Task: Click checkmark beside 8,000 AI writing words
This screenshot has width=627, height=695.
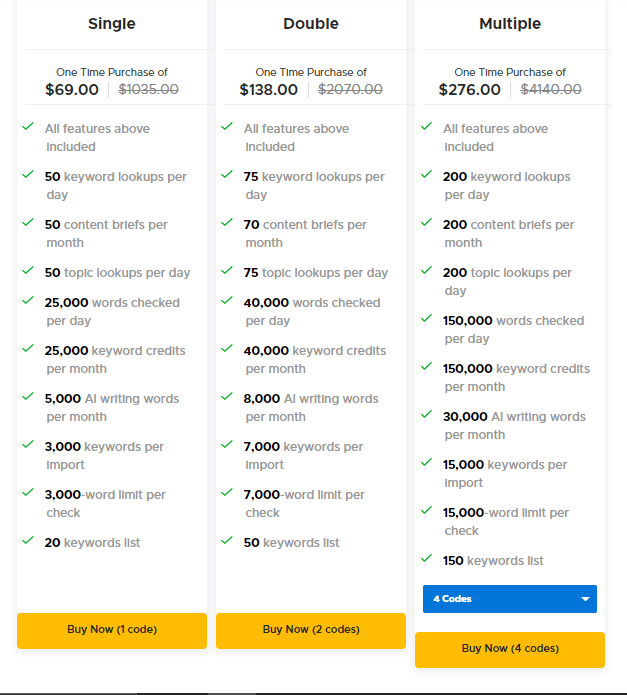Action: pos(226,397)
